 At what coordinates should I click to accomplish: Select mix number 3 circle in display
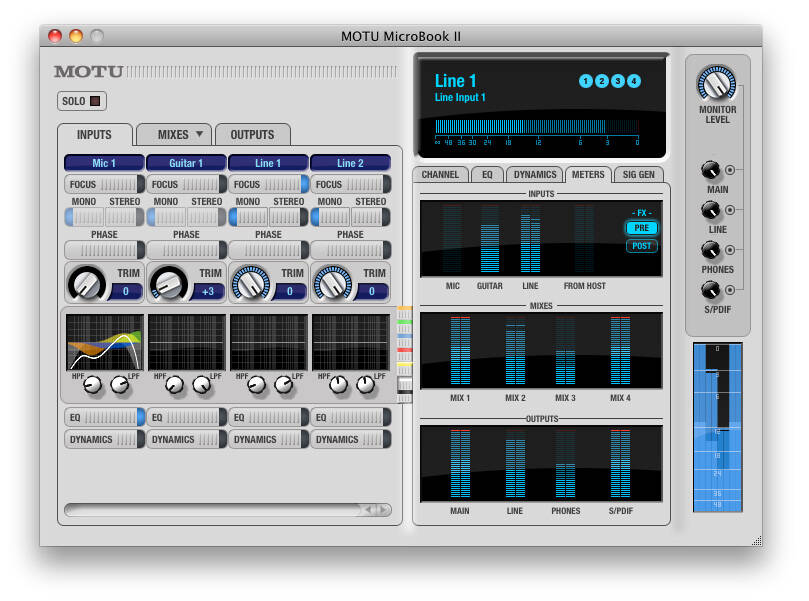click(618, 81)
